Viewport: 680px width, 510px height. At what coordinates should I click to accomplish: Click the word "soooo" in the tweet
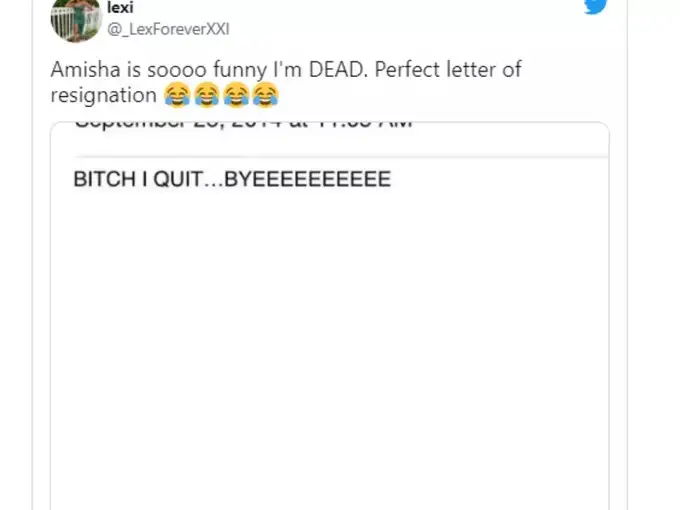[x=177, y=69]
